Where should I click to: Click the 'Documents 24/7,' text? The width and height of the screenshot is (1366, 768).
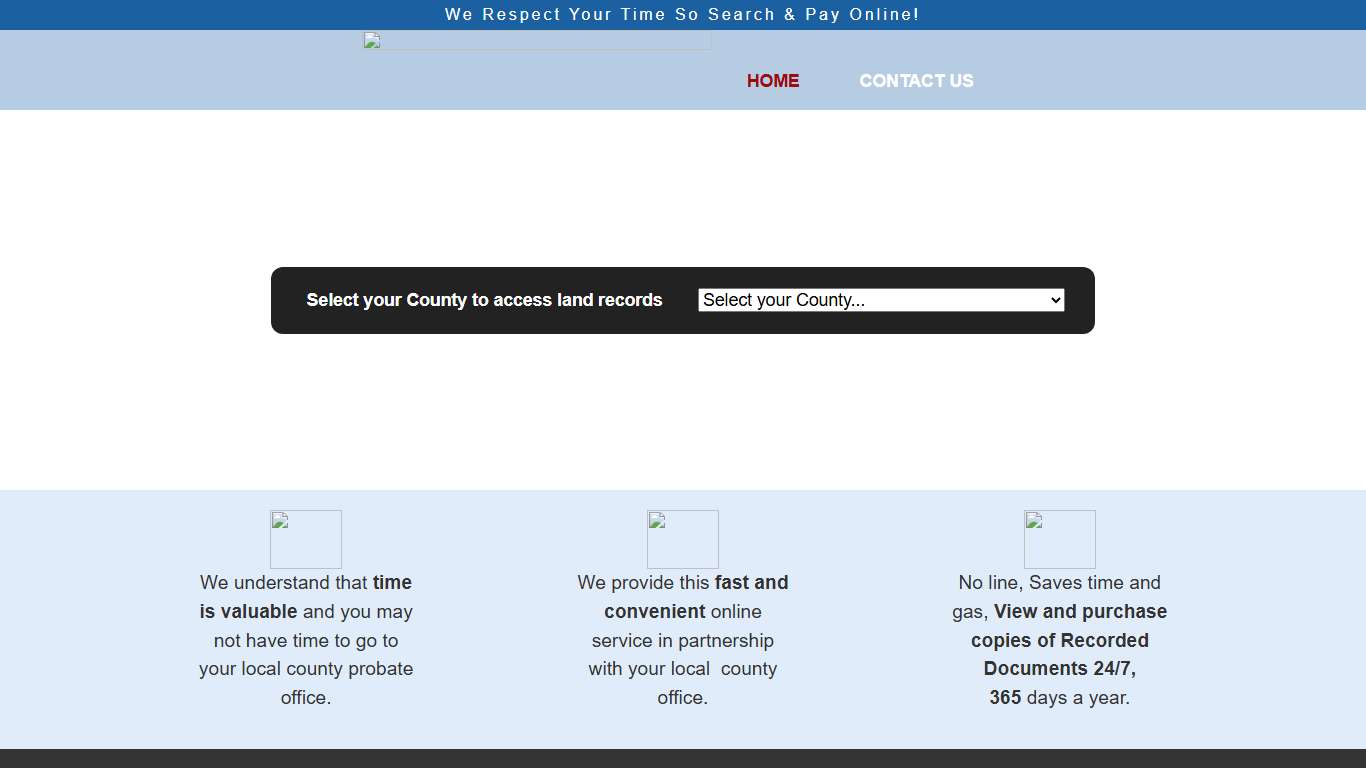tap(1060, 669)
